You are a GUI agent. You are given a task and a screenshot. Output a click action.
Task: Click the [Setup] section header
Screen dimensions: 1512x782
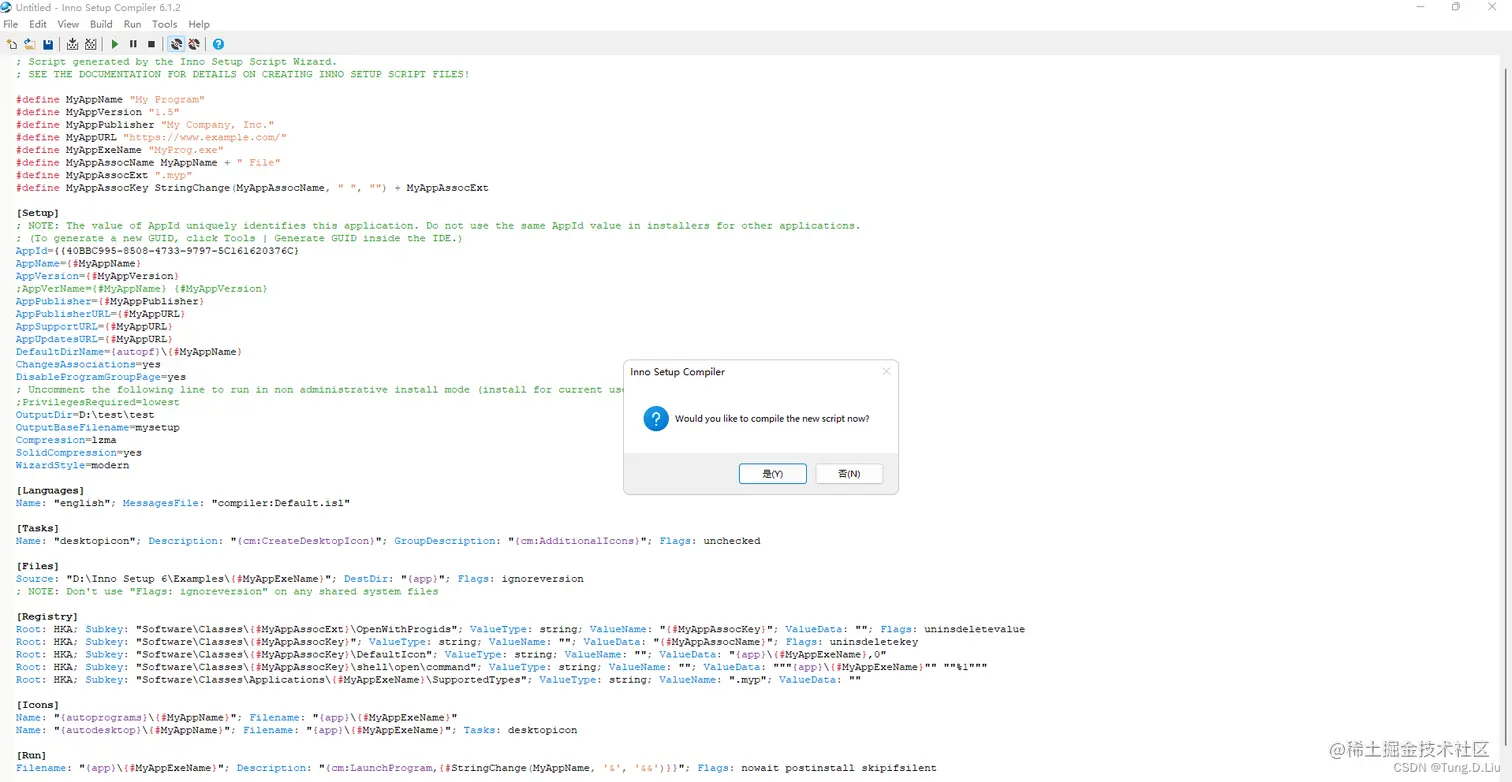(38, 213)
